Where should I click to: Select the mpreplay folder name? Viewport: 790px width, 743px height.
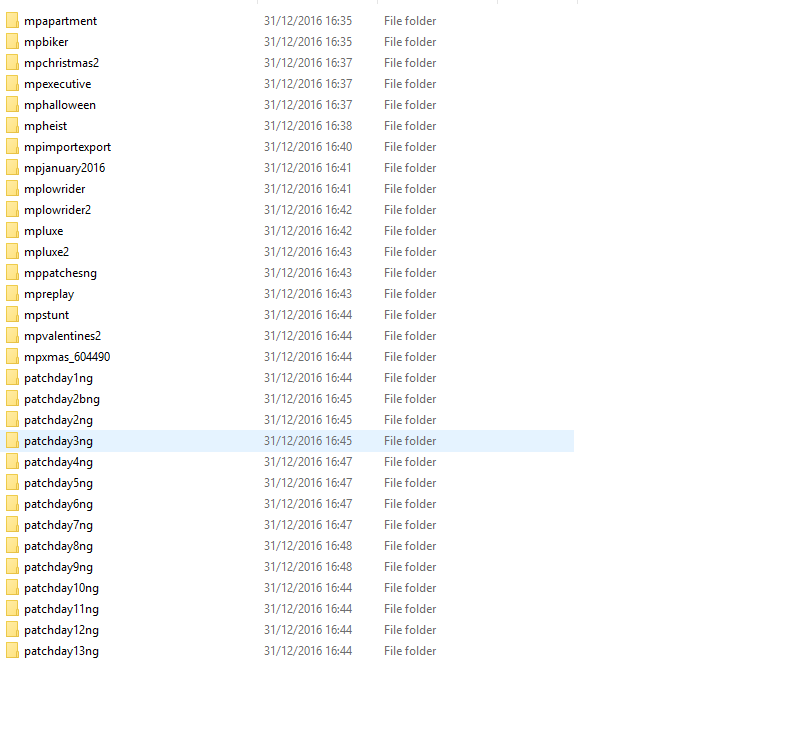click(x=49, y=294)
